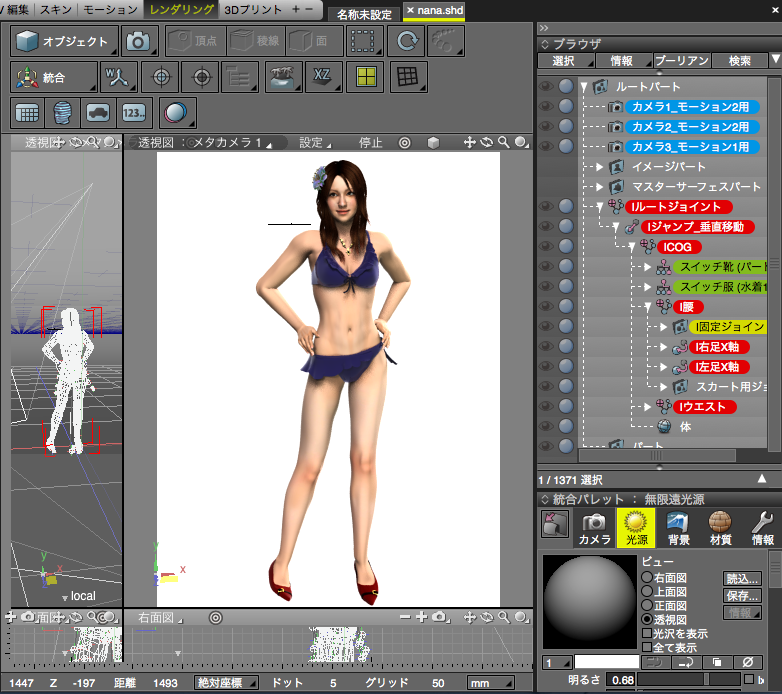Toggle render sphere for ICOG row

pos(566,246)
